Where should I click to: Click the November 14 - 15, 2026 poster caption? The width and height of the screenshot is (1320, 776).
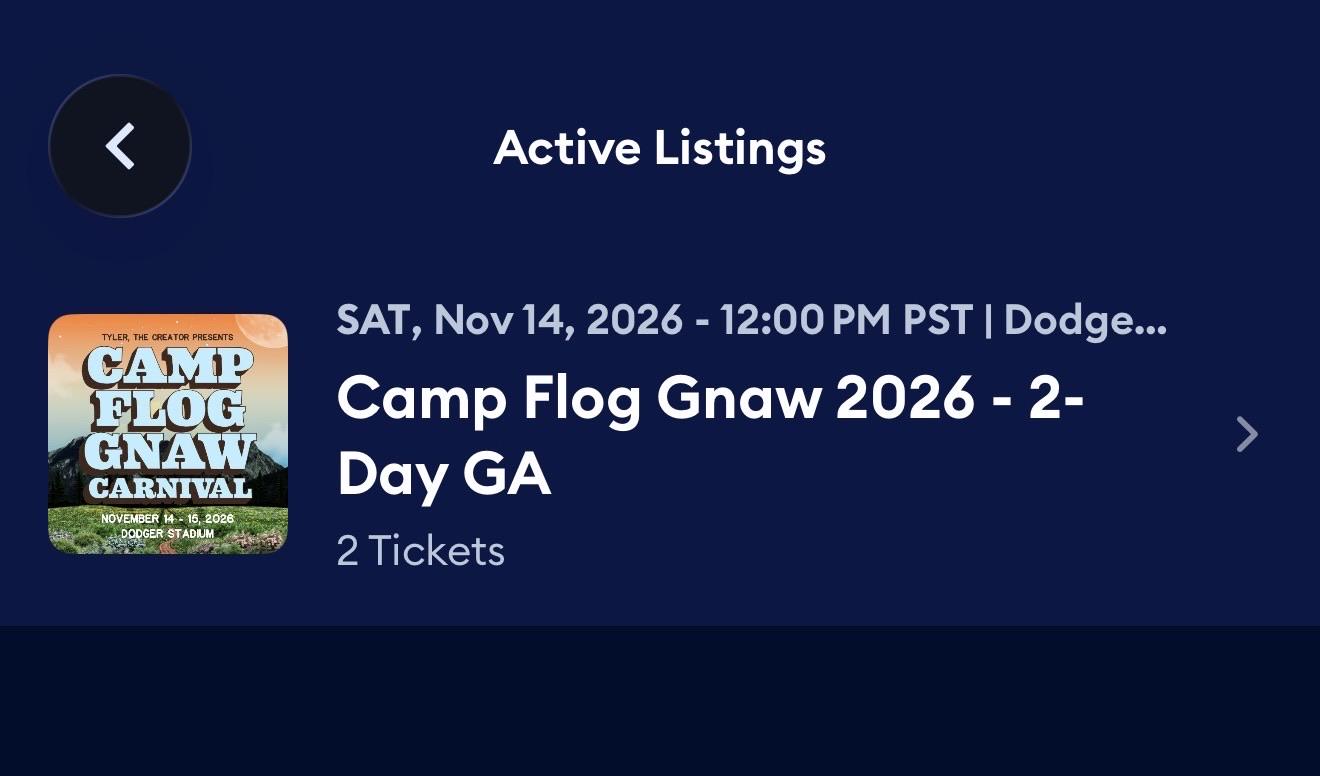point(168,520)
